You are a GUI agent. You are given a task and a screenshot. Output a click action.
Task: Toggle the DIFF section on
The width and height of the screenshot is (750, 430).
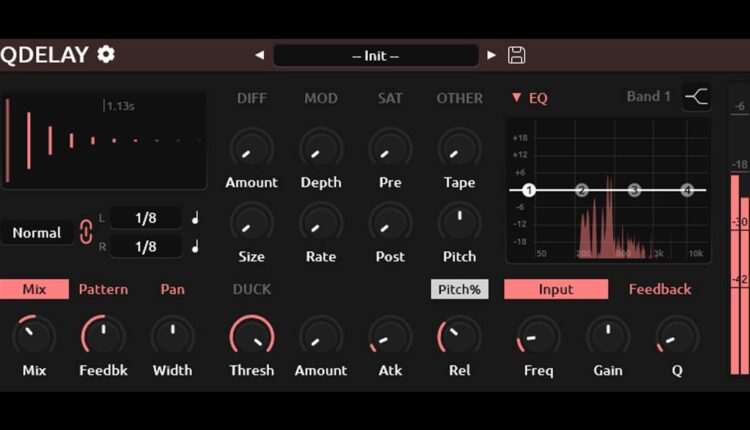pos(252,98)
